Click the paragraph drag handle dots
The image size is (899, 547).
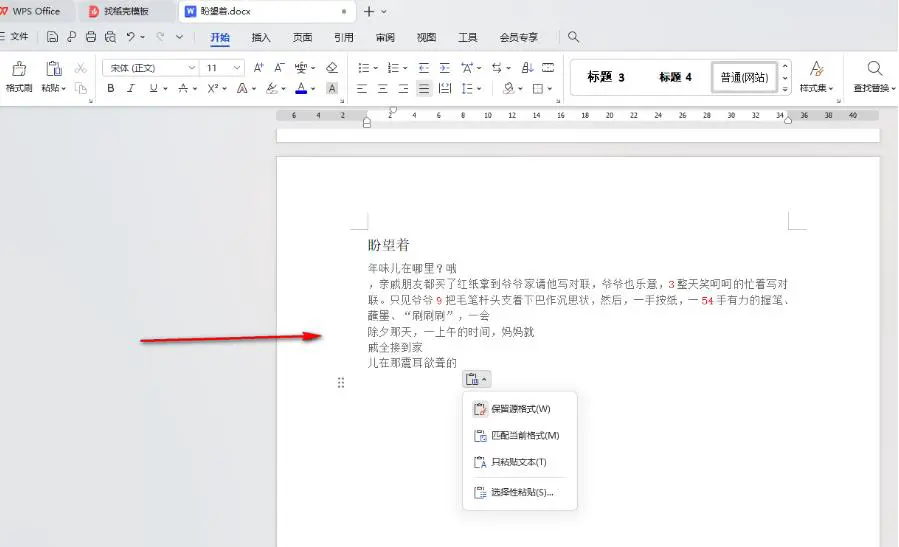point(341,382)
